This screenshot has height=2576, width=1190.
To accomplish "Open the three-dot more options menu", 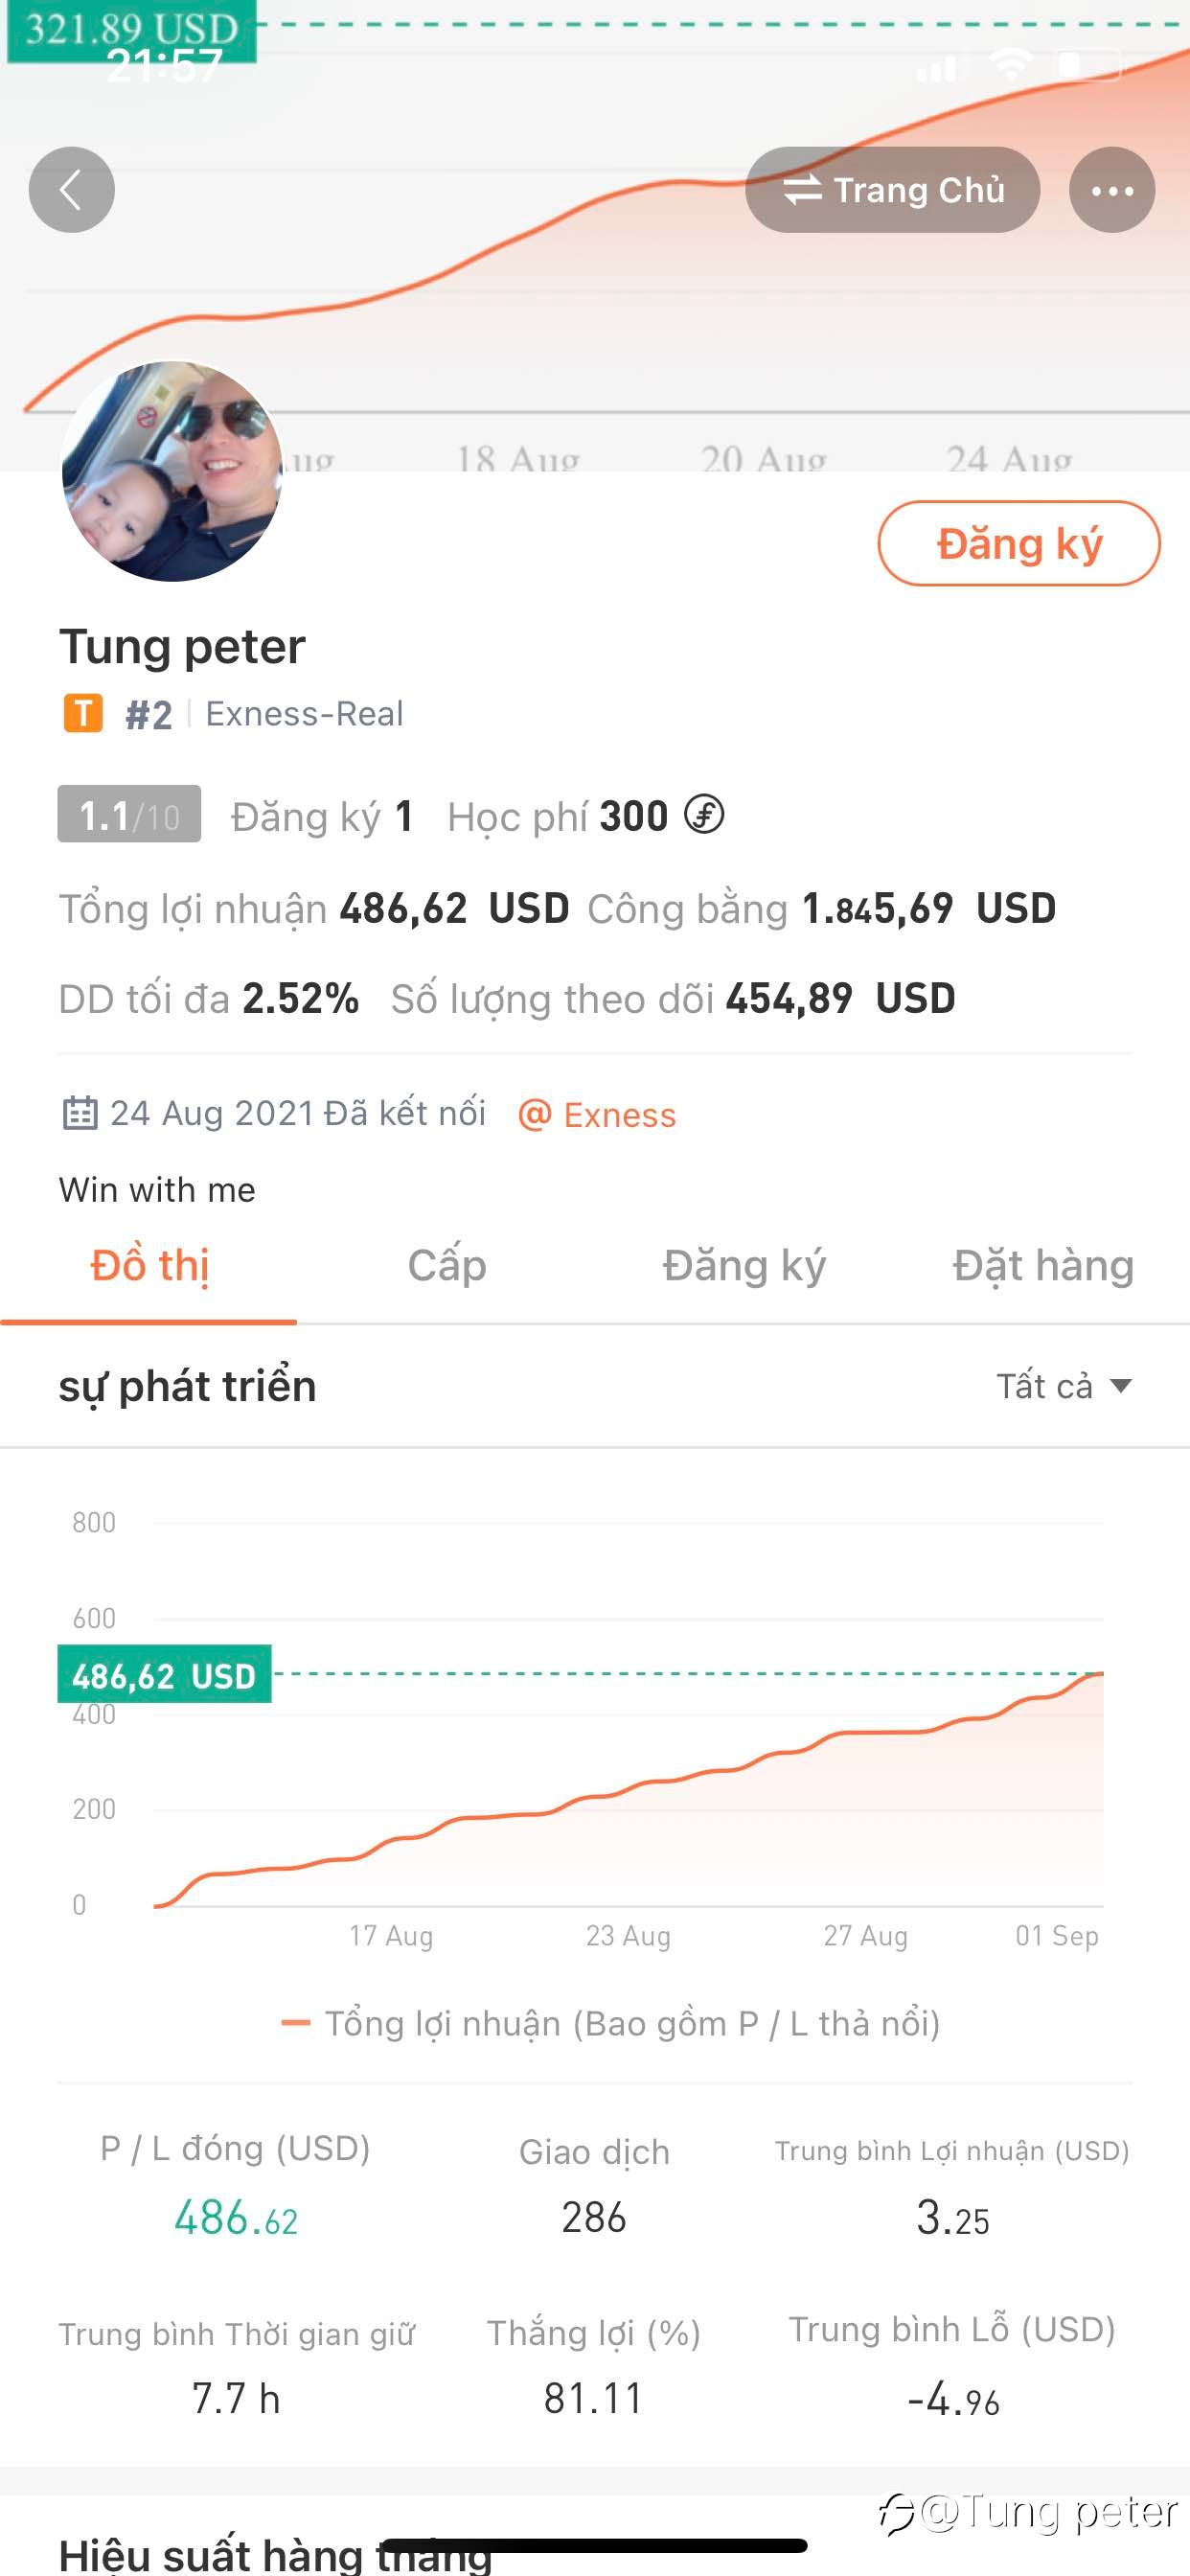I will (x=1112, y=190).
